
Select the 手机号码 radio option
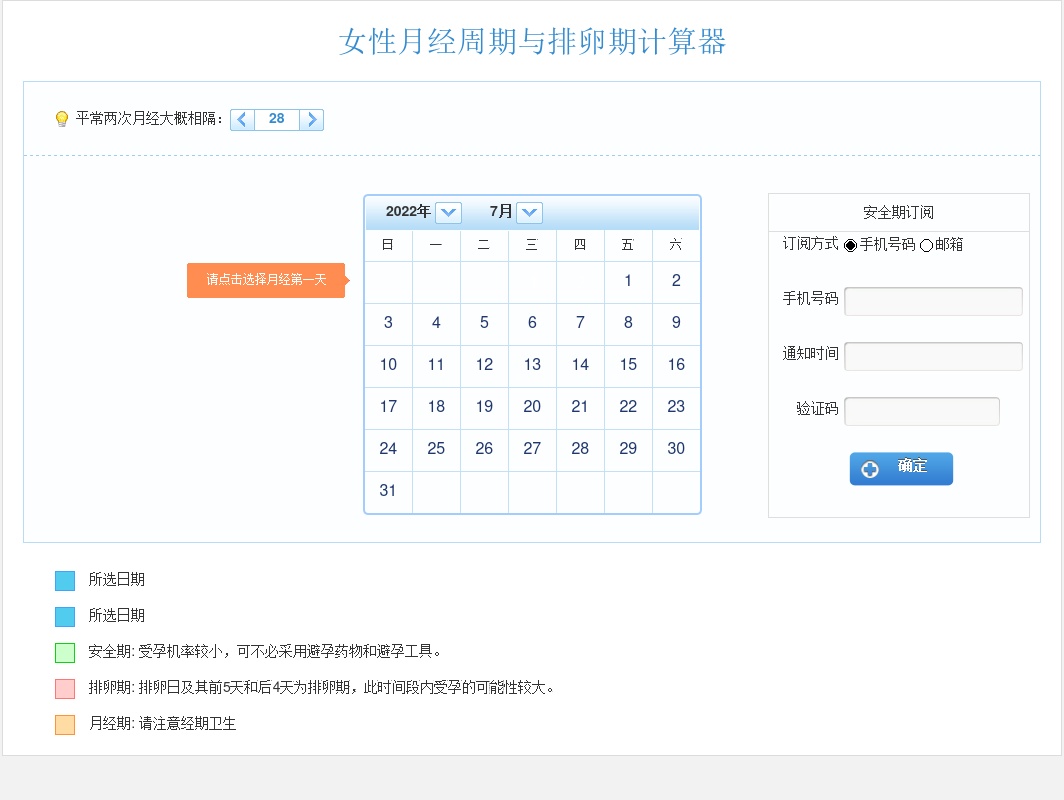coord(851,245)
